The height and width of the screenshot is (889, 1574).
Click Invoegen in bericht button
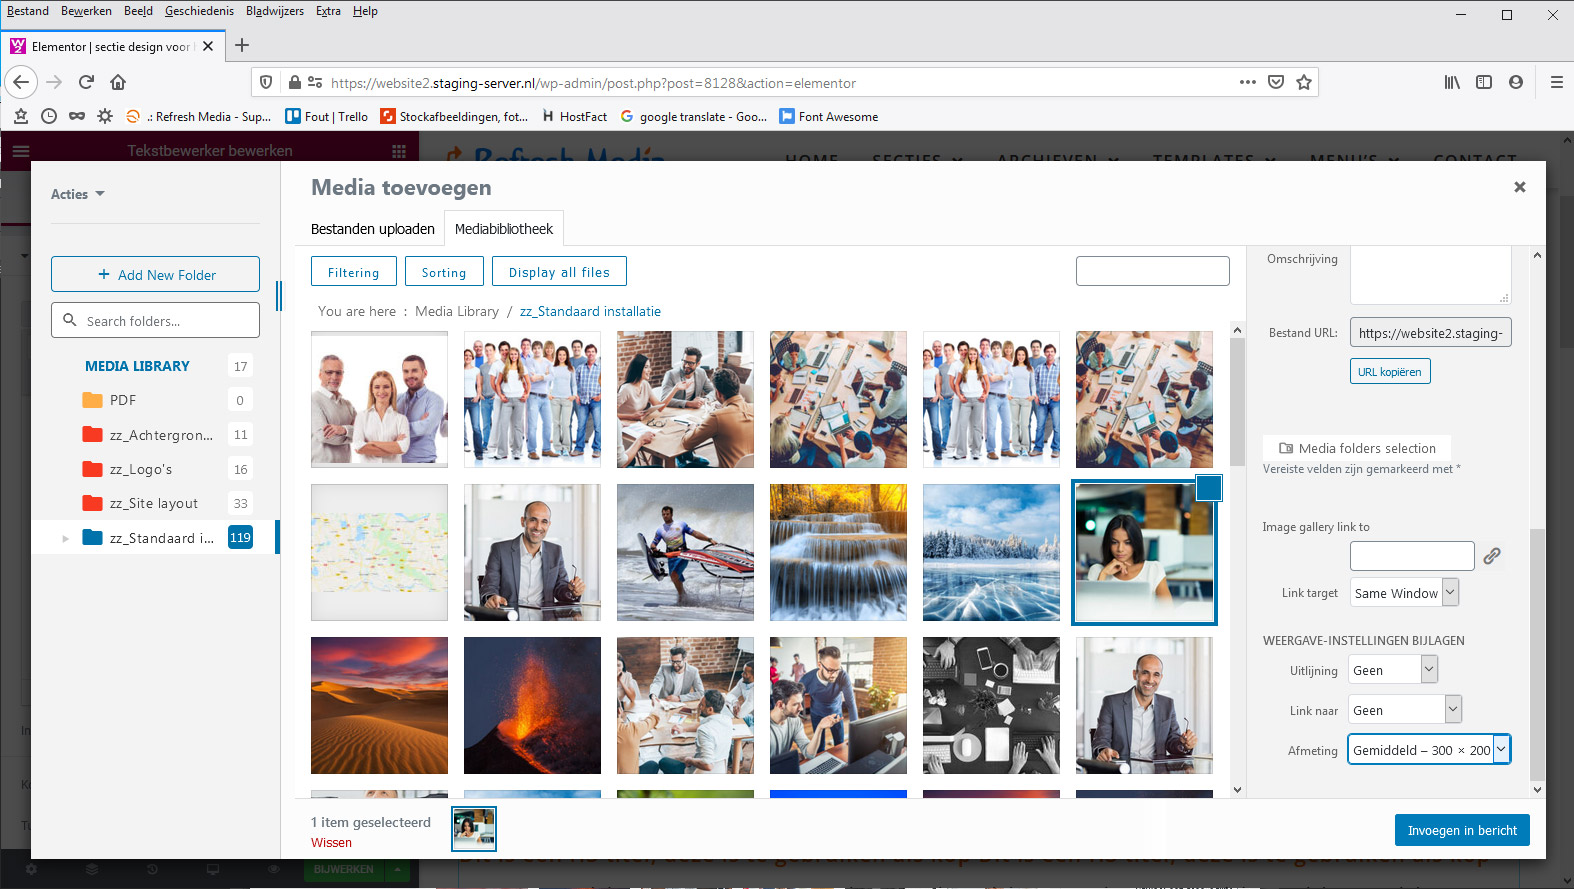pos(1461,830)
